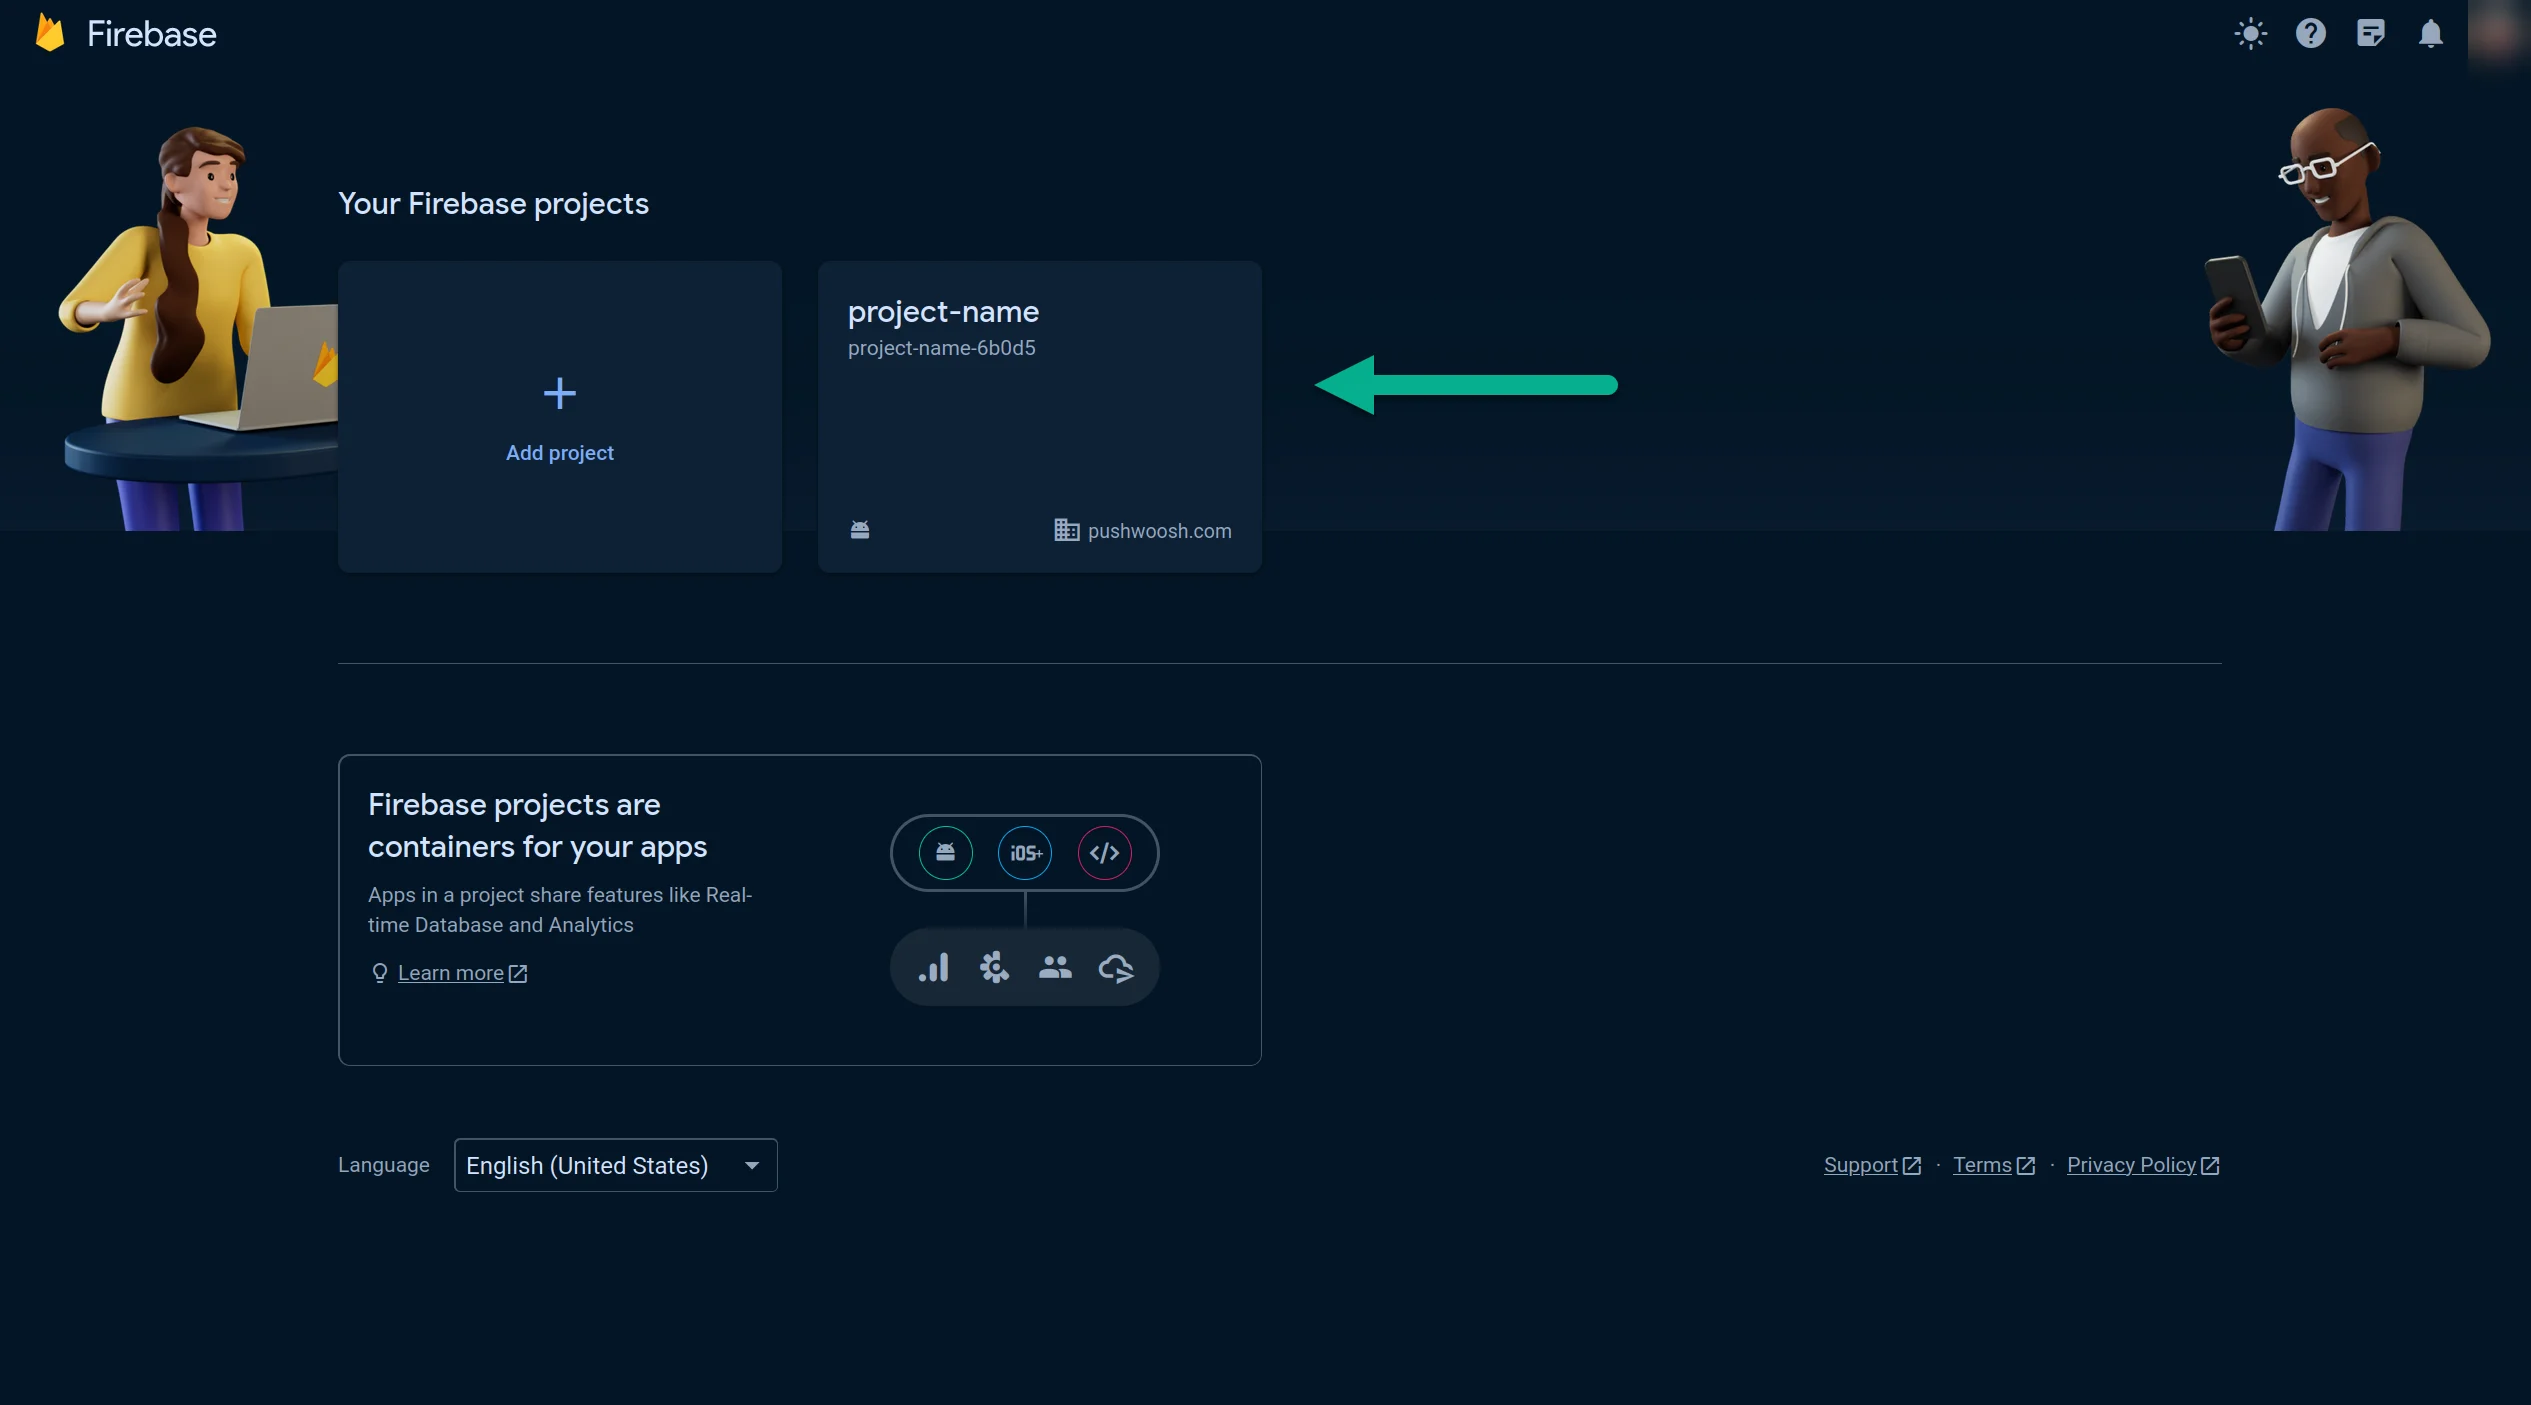Screen dimensions: 2531x1405
Task: Toggle the light/dark theme sun icon
Action: (2250, 33)
